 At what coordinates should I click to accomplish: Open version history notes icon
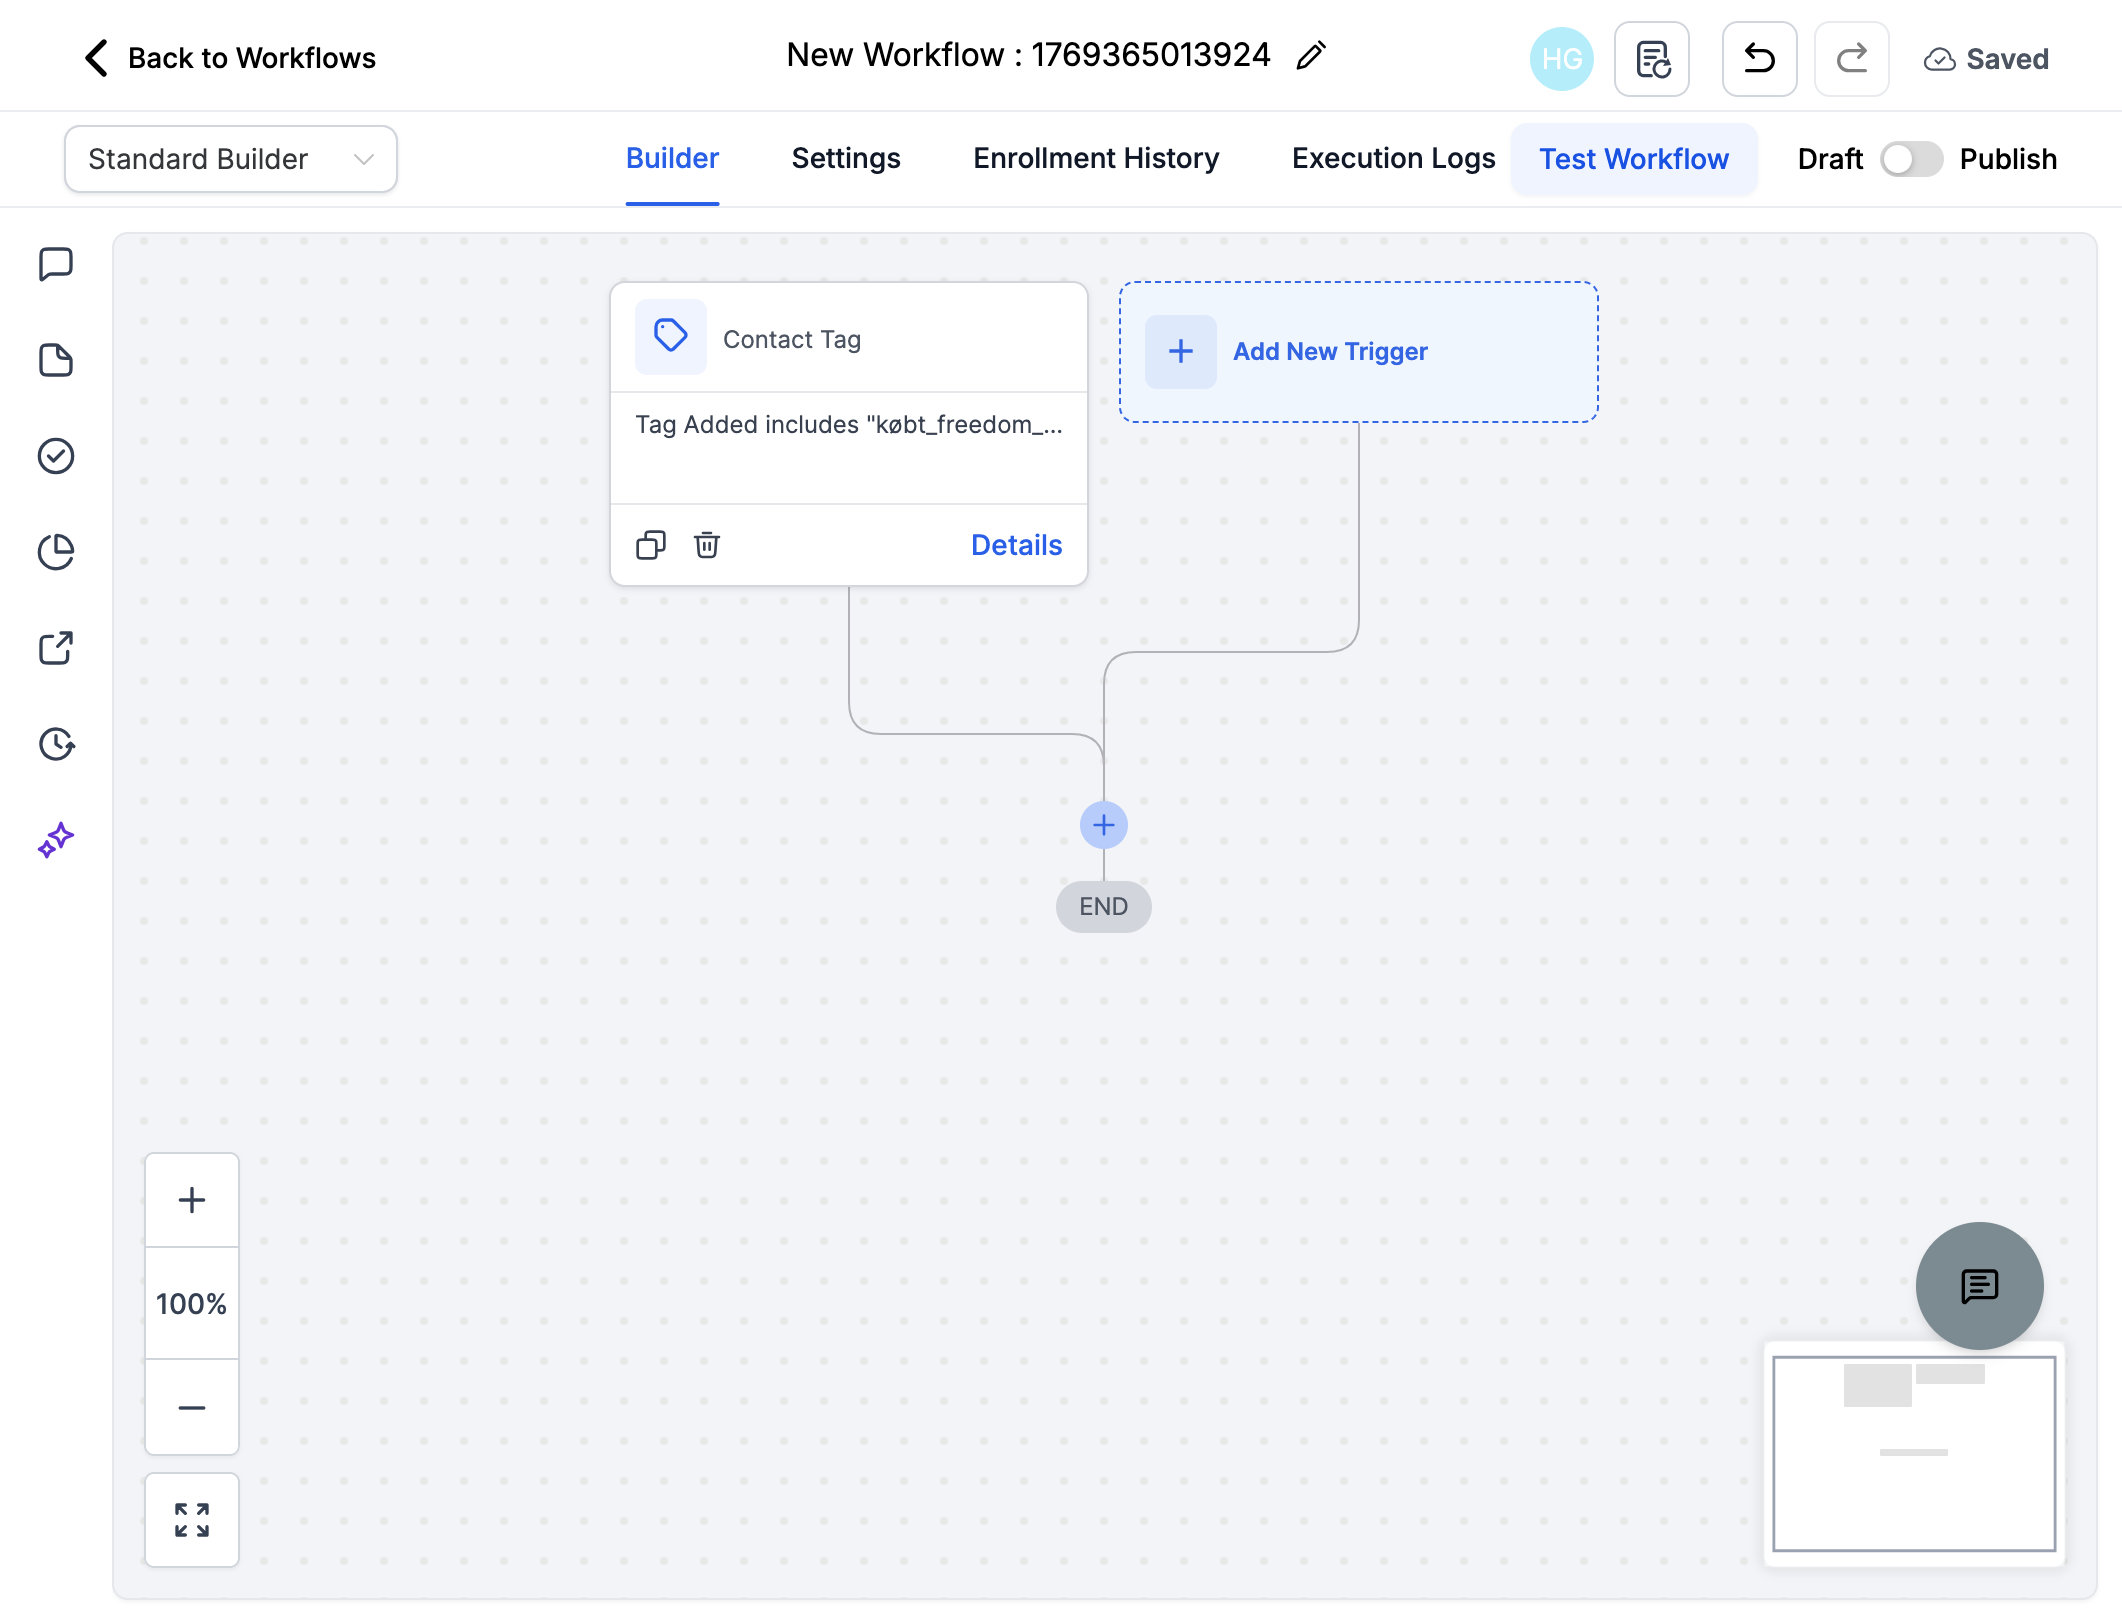click(x=1652, y=59)
